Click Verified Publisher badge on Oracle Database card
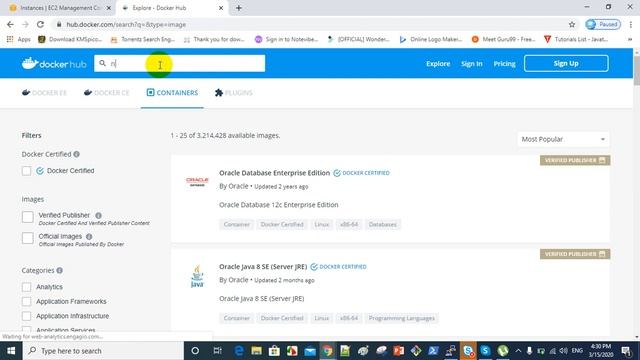Image resolution: width=640 pixels, height=360 pixels. click(x=575, y=160)
